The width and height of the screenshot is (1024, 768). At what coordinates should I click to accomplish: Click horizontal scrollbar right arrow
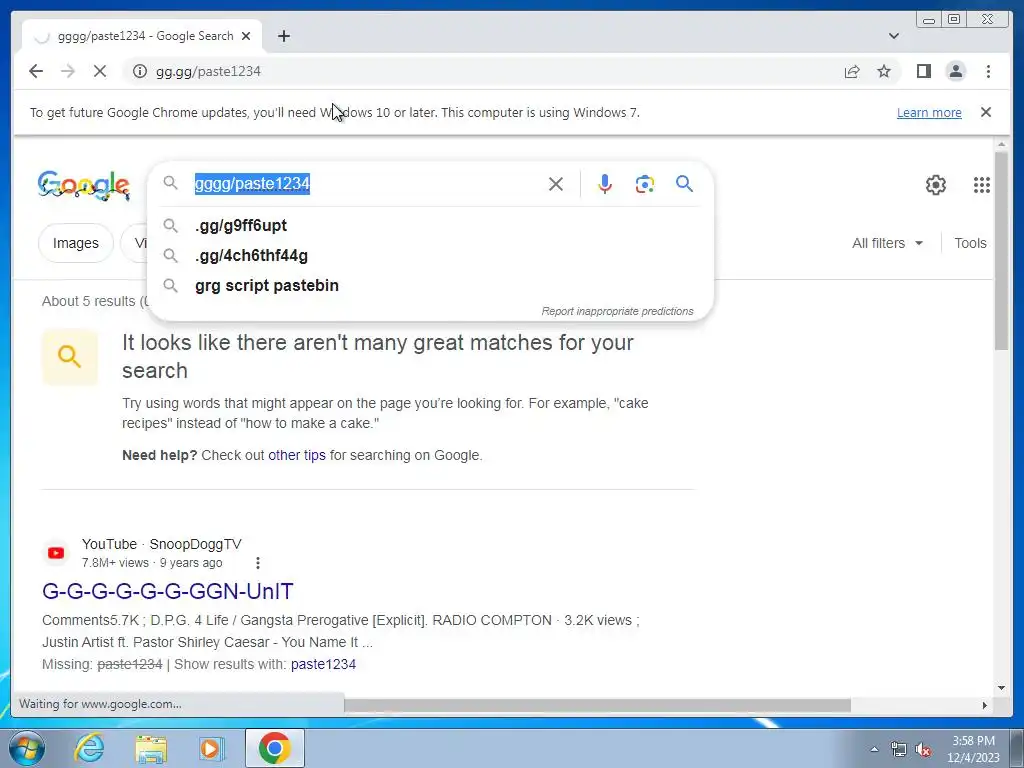[985, 705]
